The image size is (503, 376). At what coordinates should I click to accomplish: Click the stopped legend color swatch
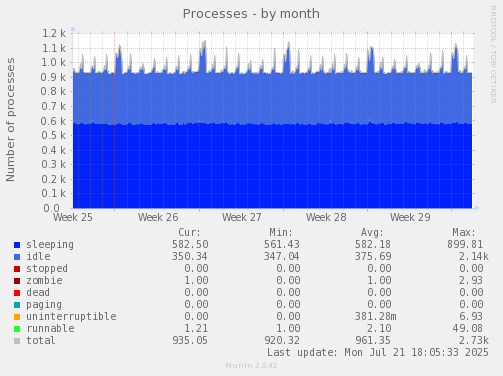[x=17, y=269]
